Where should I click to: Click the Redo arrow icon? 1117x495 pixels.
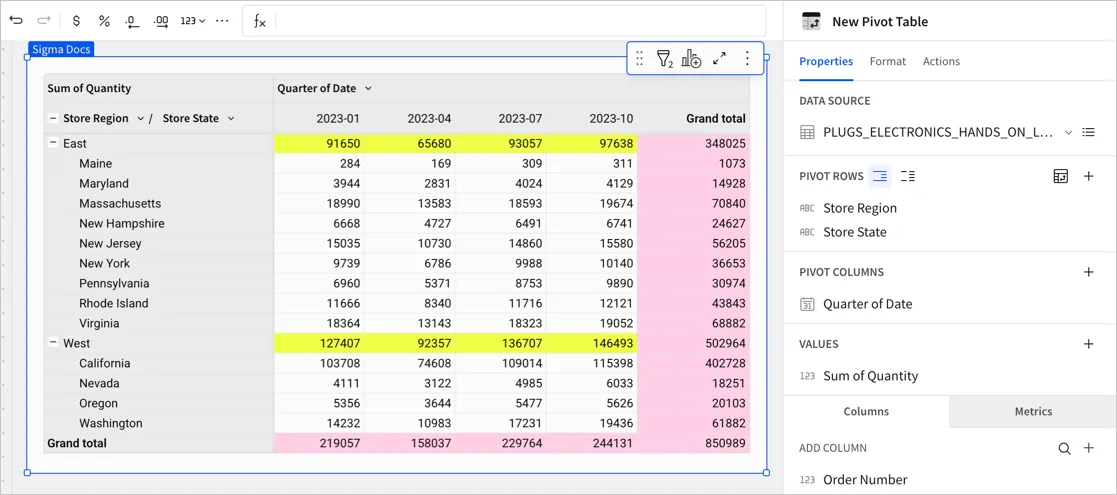(44, 21)
